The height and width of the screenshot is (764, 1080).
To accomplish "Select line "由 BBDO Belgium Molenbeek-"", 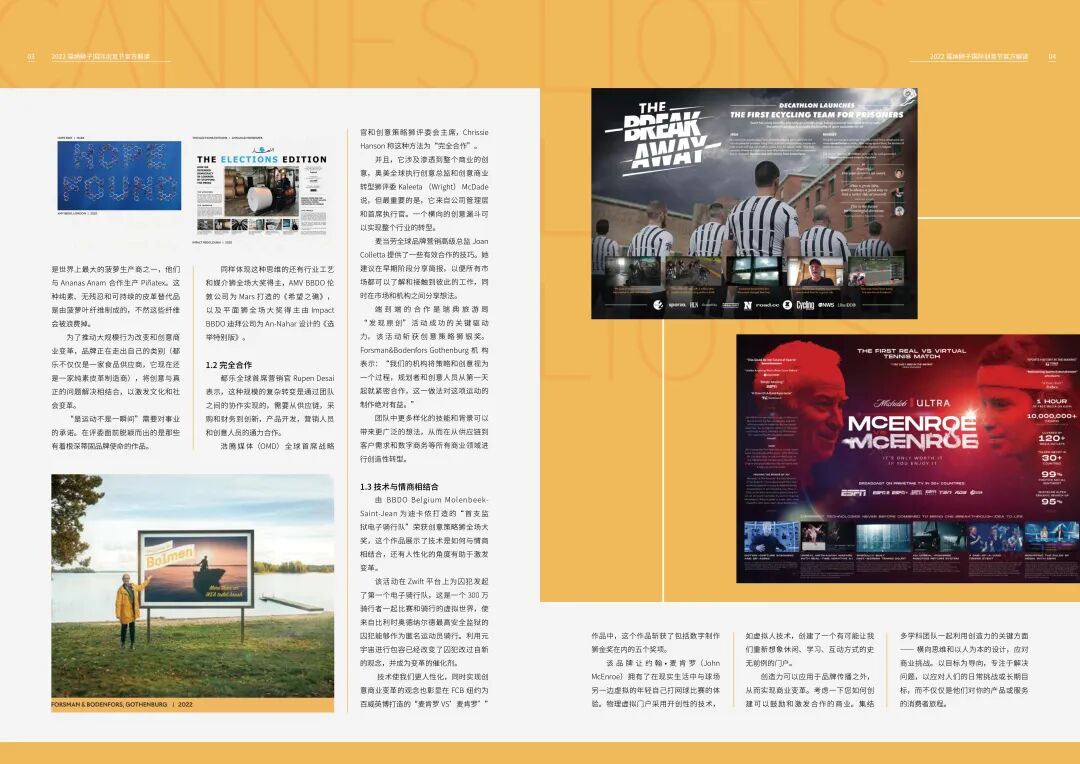I will 432,500.
